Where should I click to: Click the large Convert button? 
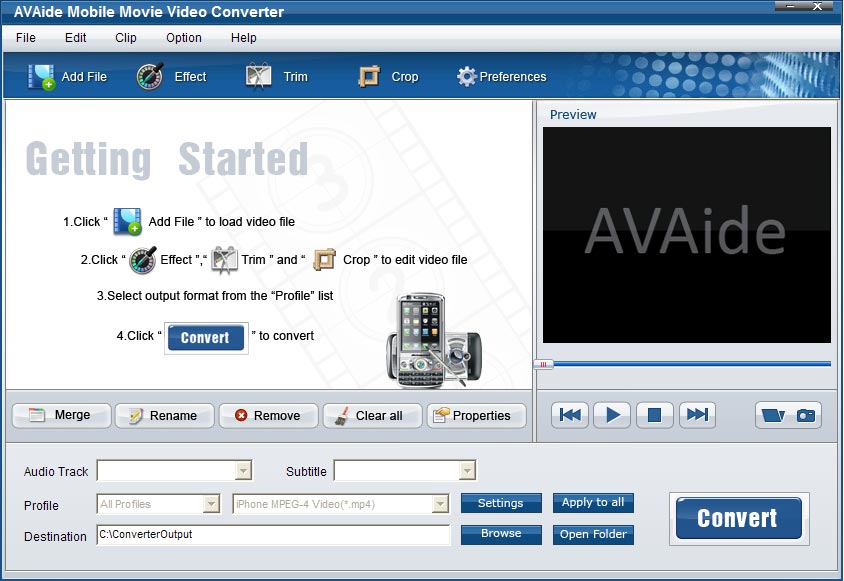click(x=738, y=518)
